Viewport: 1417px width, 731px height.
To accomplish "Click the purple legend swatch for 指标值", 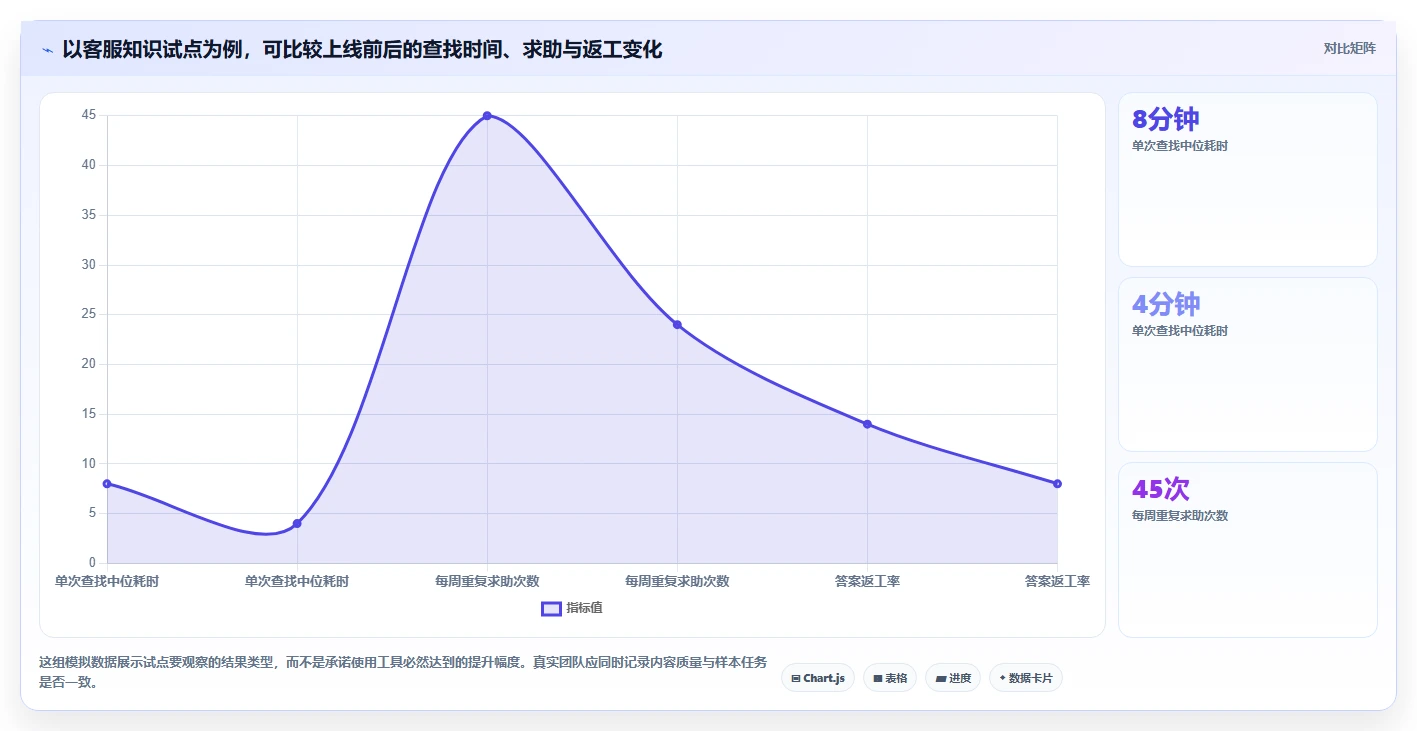I will [x=551, y=608].
